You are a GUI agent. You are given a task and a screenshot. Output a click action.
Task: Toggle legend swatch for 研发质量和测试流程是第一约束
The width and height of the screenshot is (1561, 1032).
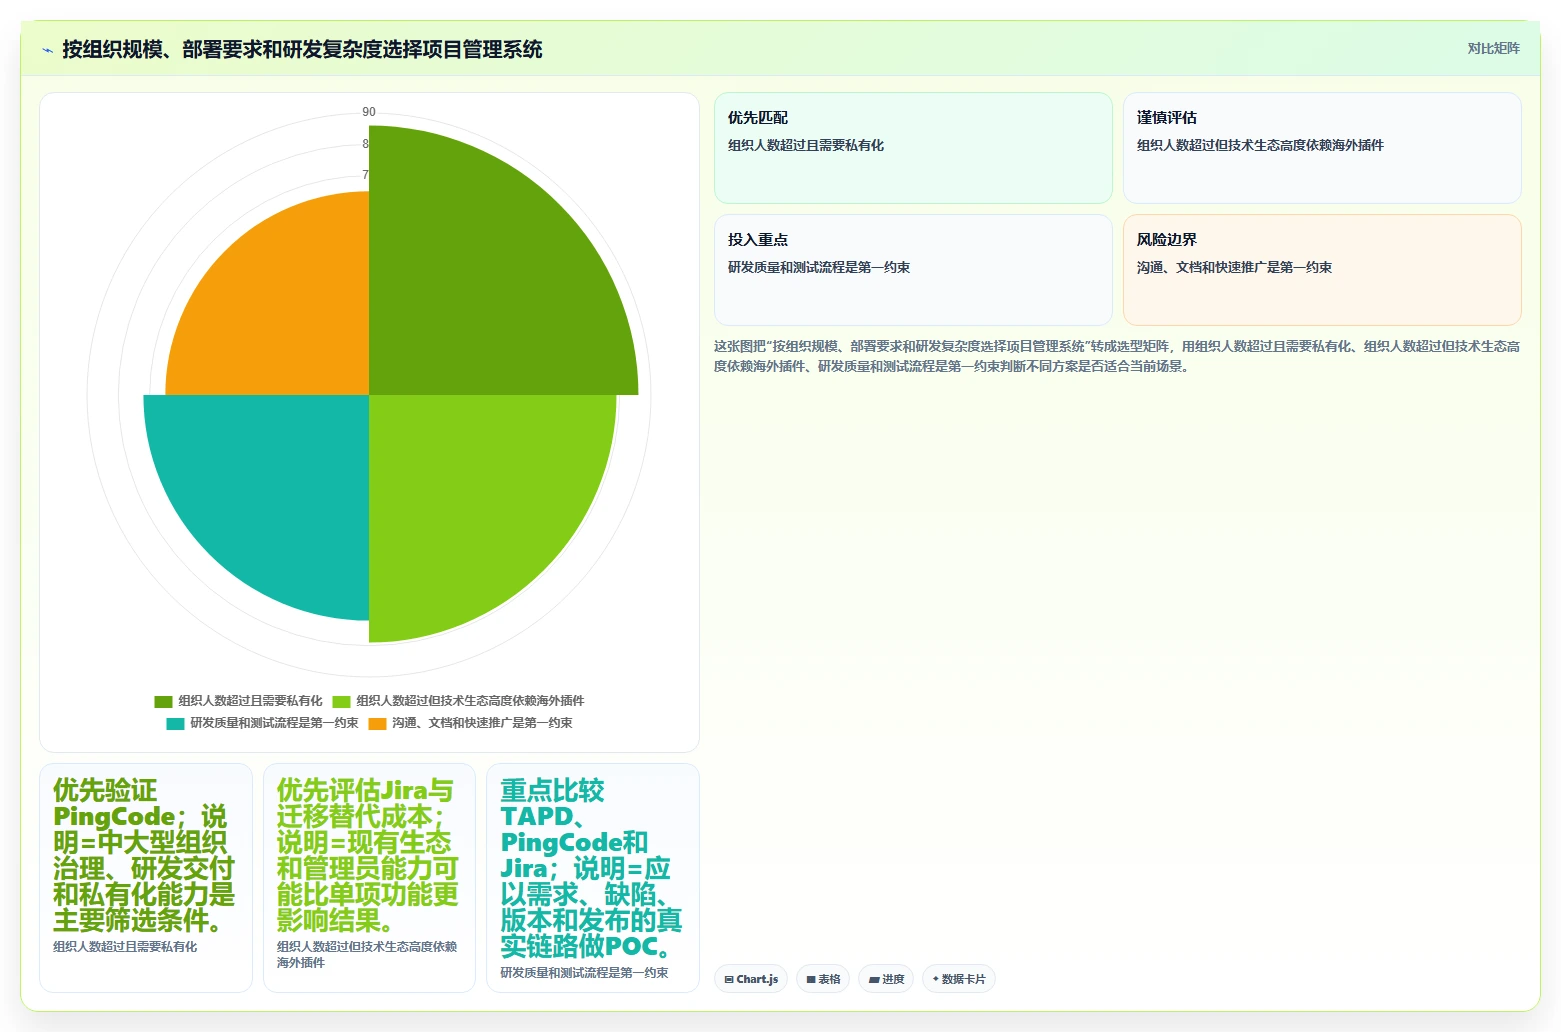tap(176, 723)
